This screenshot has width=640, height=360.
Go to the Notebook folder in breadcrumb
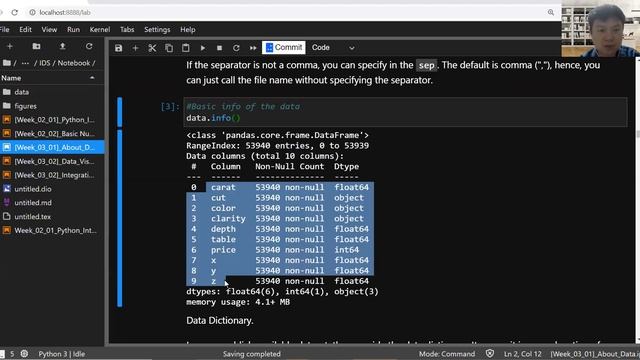coord(73,63)
